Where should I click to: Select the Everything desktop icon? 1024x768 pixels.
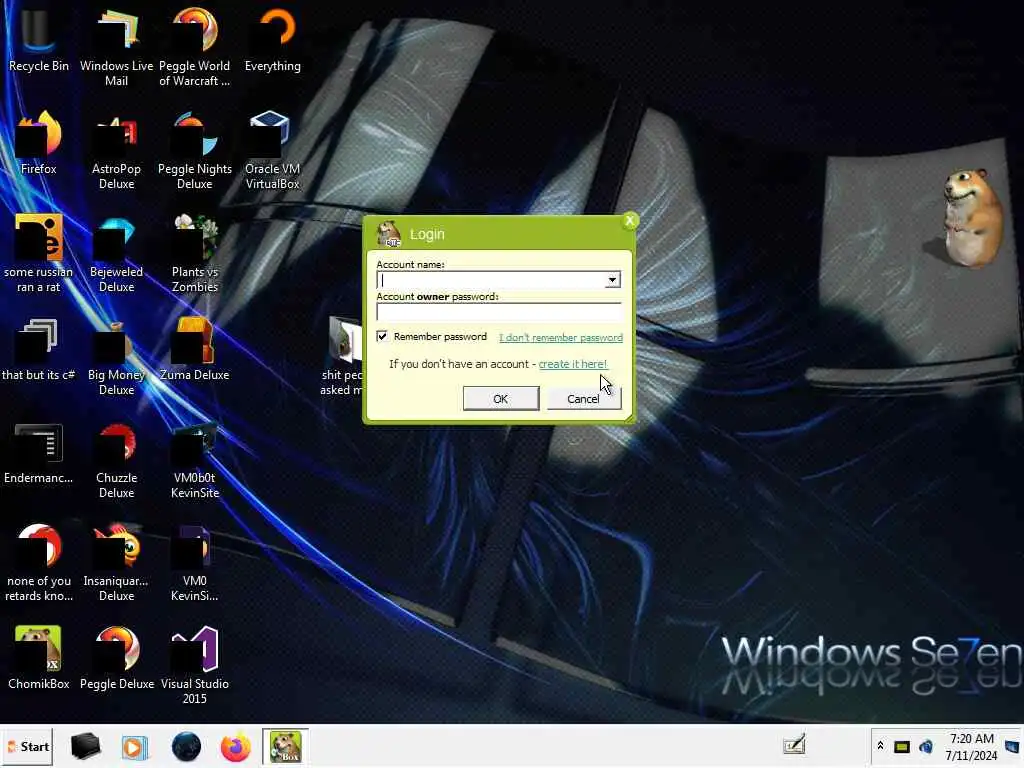click(272, 39)
